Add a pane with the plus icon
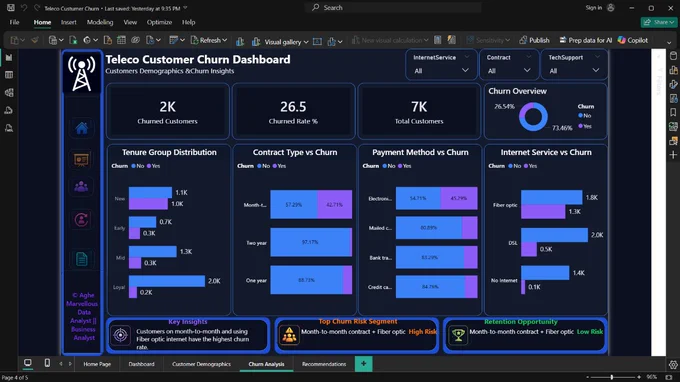This screenshot has width=680, height=382. [x=673, y=155]
